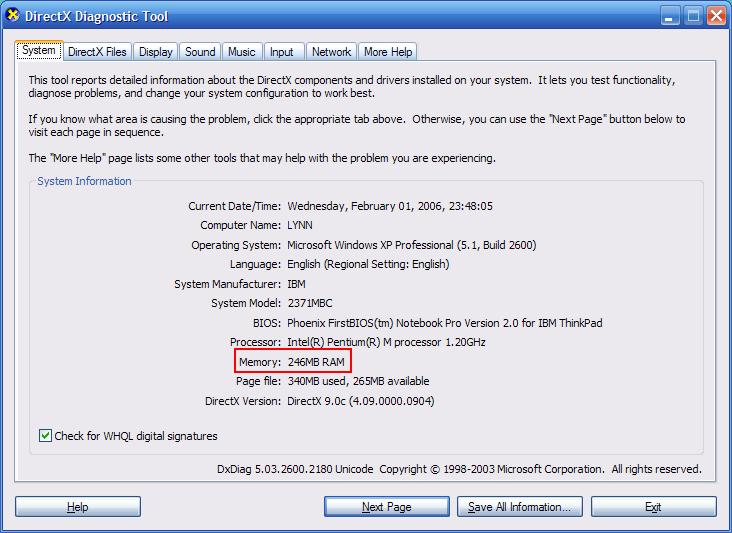The width and height of the screenshot is (732, 533).
Task: Click the 246MB RAM memory value
Action: 316,362
